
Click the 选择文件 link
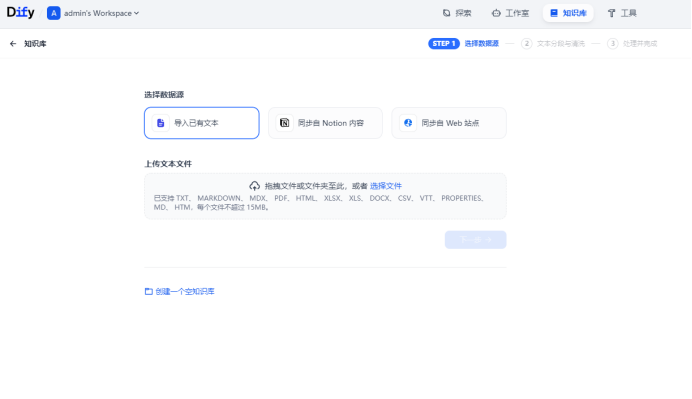[x=386, y=186]
